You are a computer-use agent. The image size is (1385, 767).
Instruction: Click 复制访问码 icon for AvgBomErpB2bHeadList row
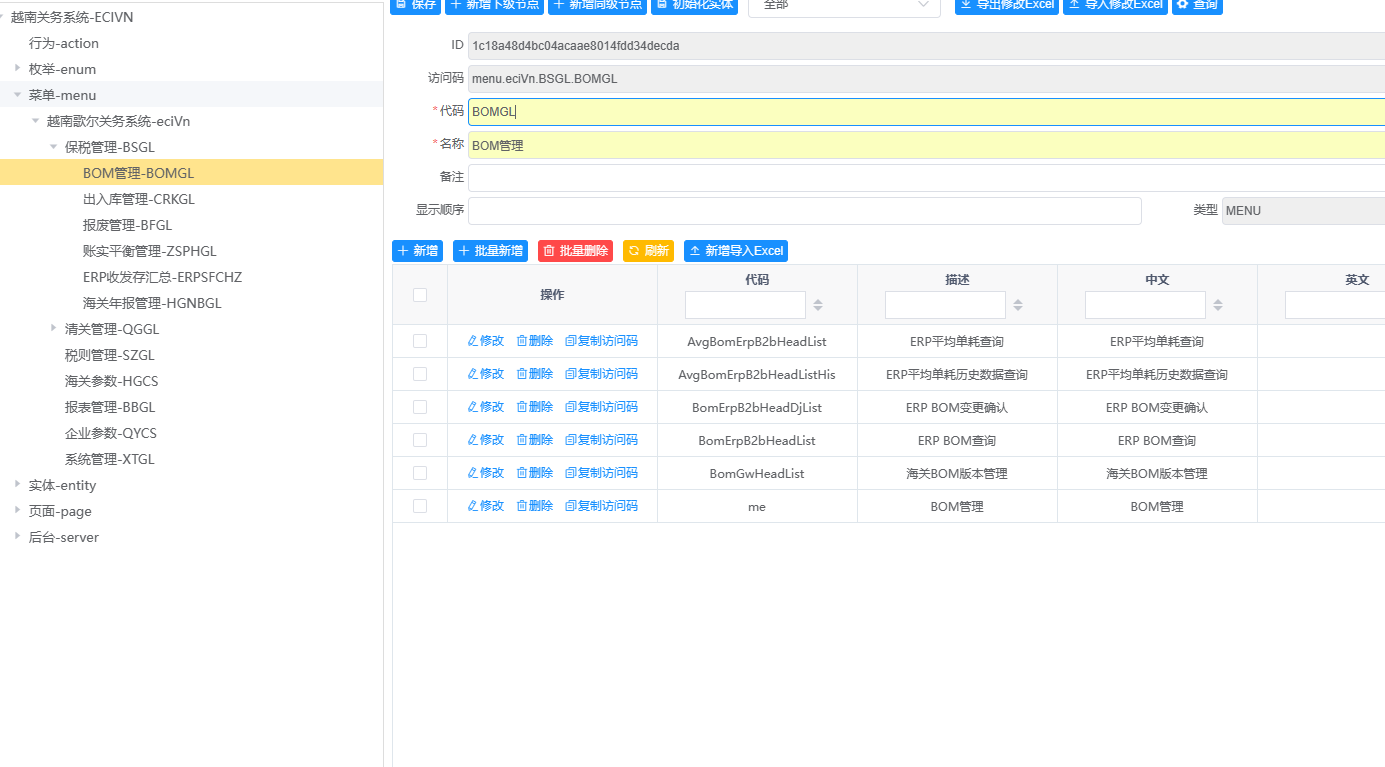click(x=601, y=341)
